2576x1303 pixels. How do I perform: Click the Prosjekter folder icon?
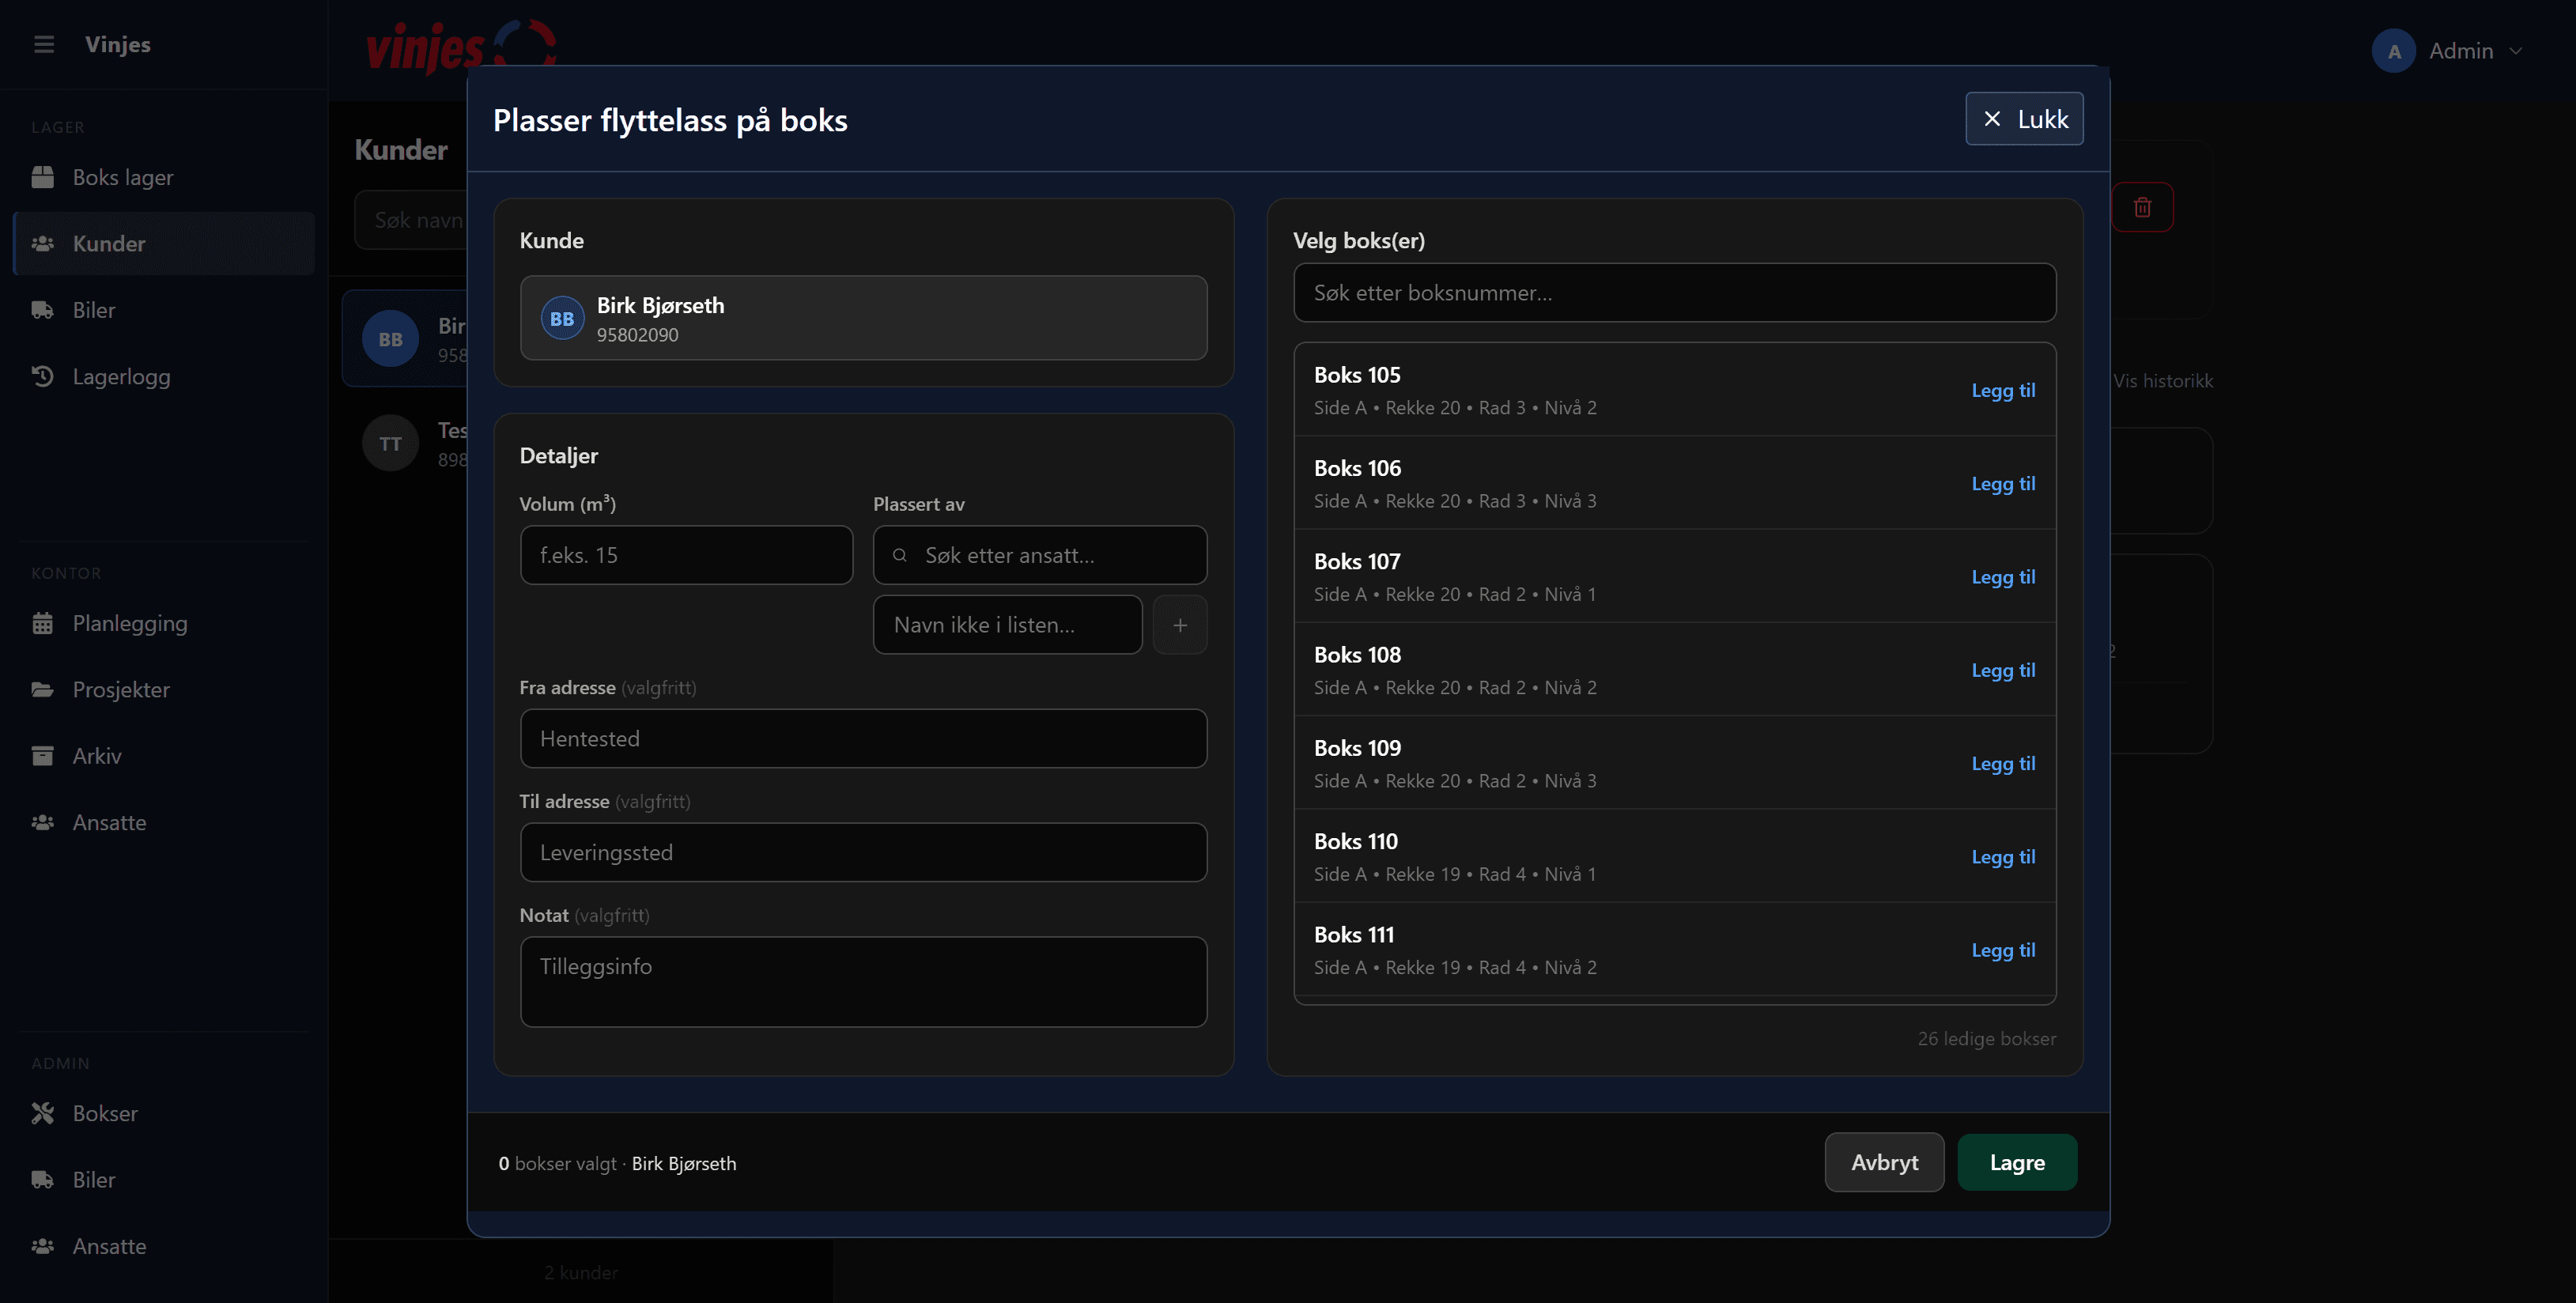[x=42, y=690]
